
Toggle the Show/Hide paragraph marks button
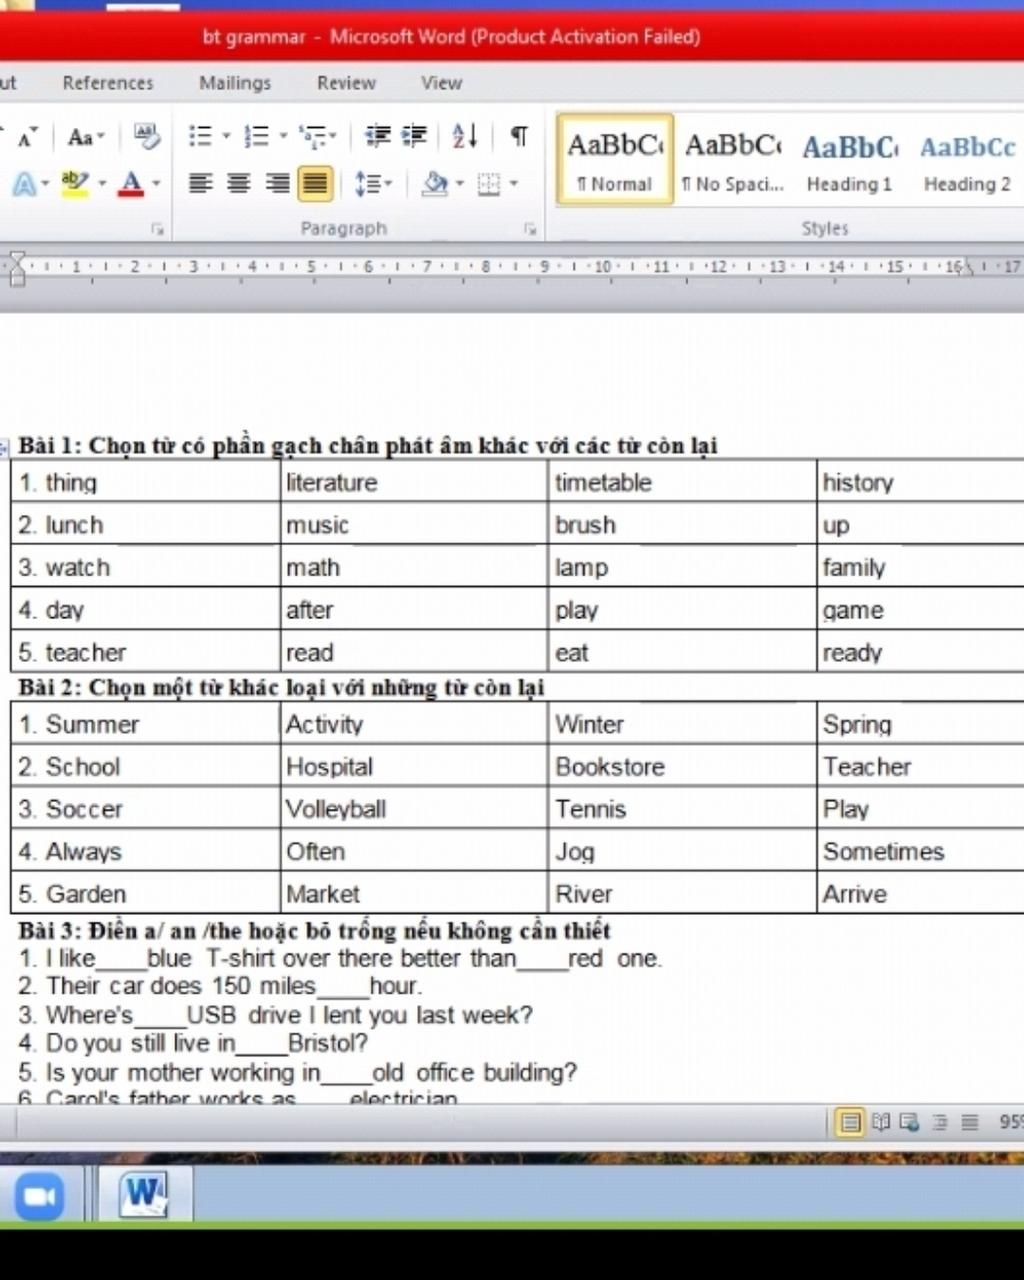tap(518, 136)
